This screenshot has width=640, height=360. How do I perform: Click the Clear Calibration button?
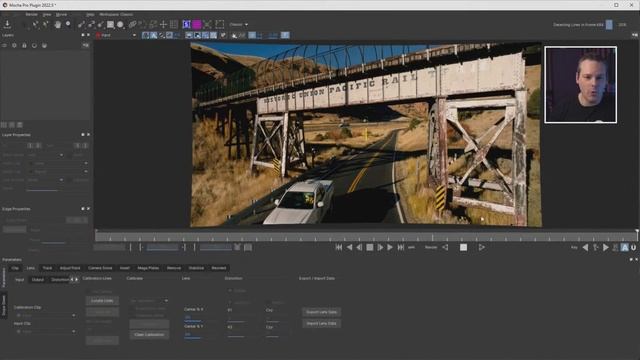click(x=149, y=335)
